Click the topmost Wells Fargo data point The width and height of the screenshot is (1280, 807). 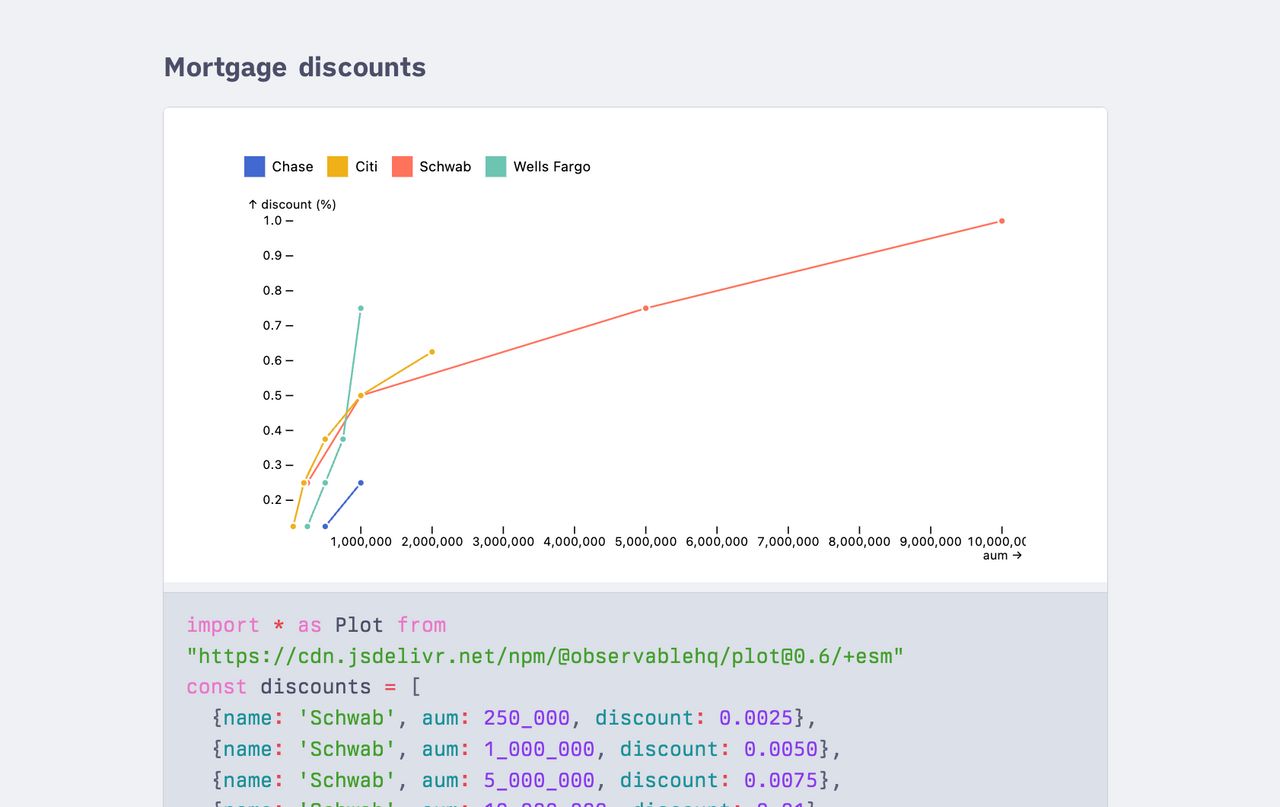tap(361, 308)
